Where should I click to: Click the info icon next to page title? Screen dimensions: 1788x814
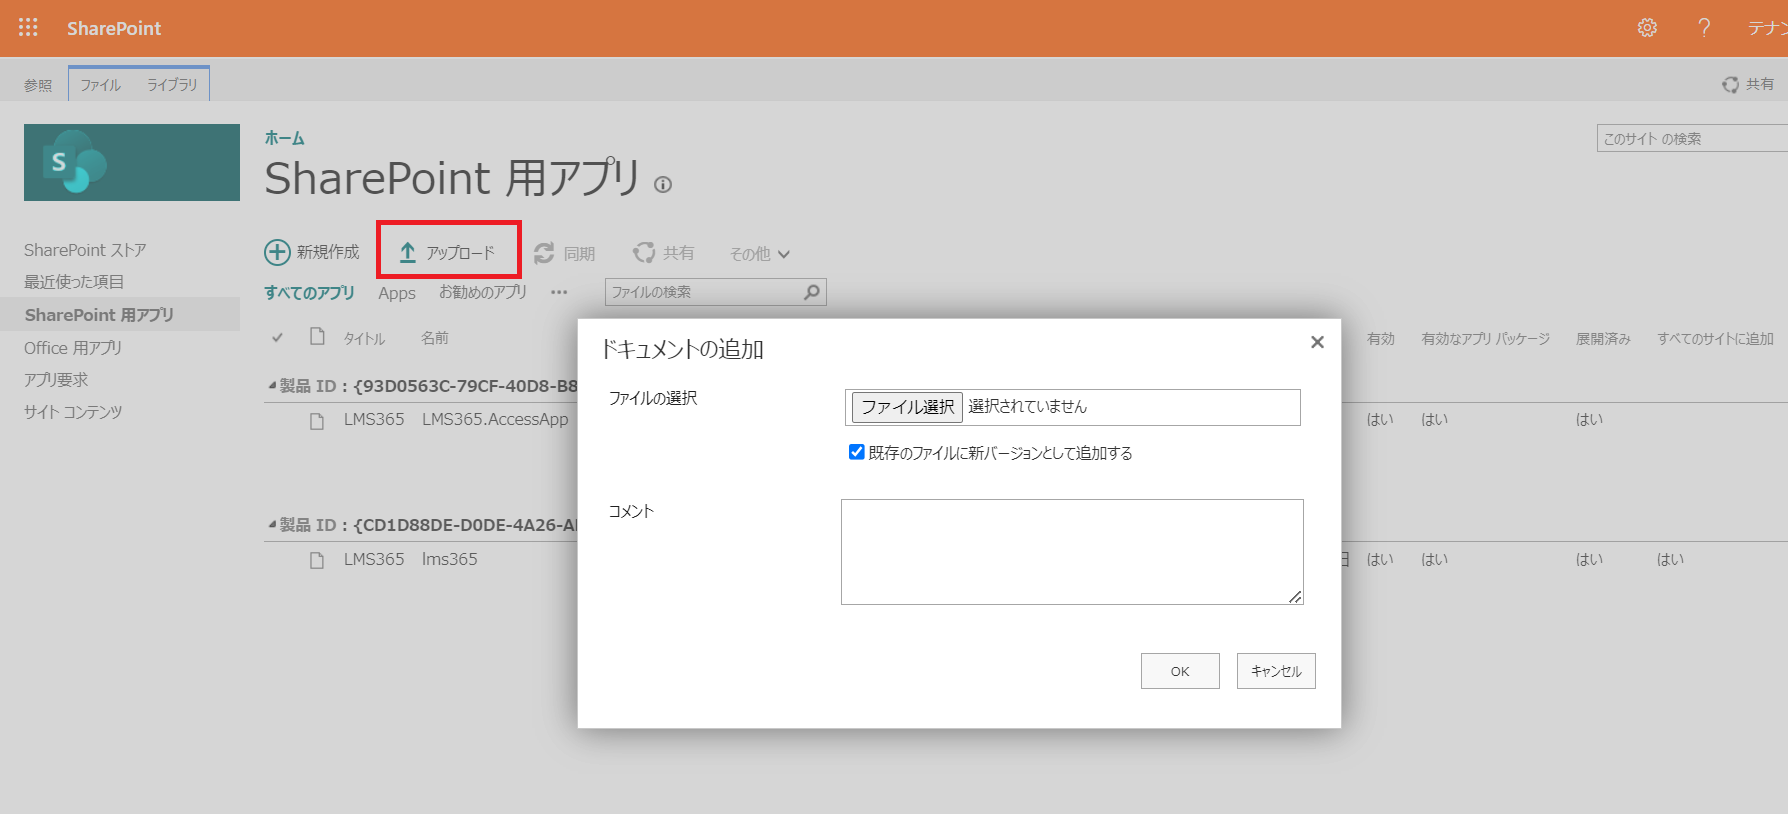coord(663,184)
